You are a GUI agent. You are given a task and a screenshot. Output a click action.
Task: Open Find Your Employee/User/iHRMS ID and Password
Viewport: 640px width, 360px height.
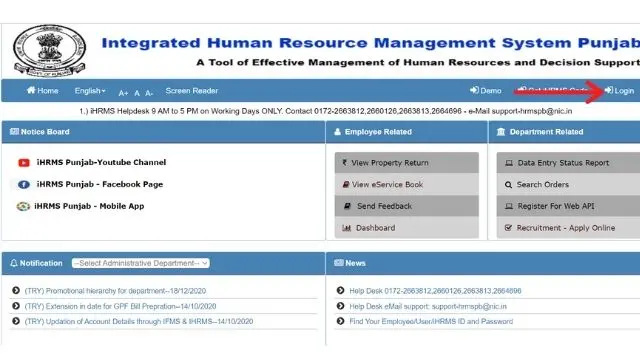point(431,322)
